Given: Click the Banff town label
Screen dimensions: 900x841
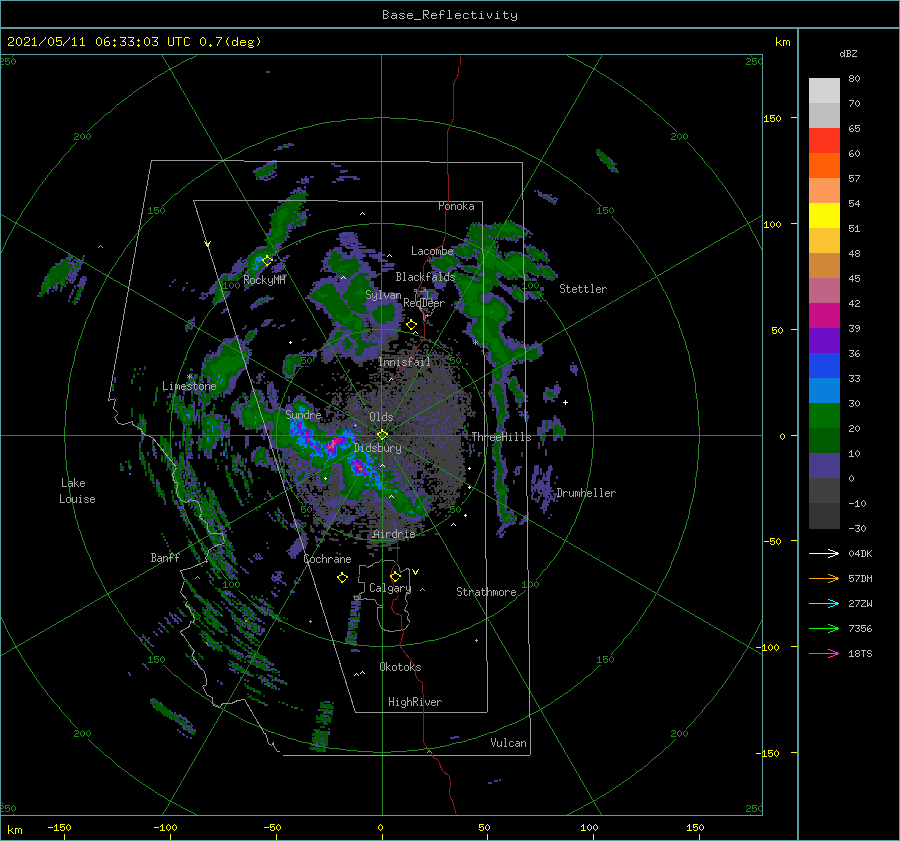Looking at the screenshot, I should point(165,558).
